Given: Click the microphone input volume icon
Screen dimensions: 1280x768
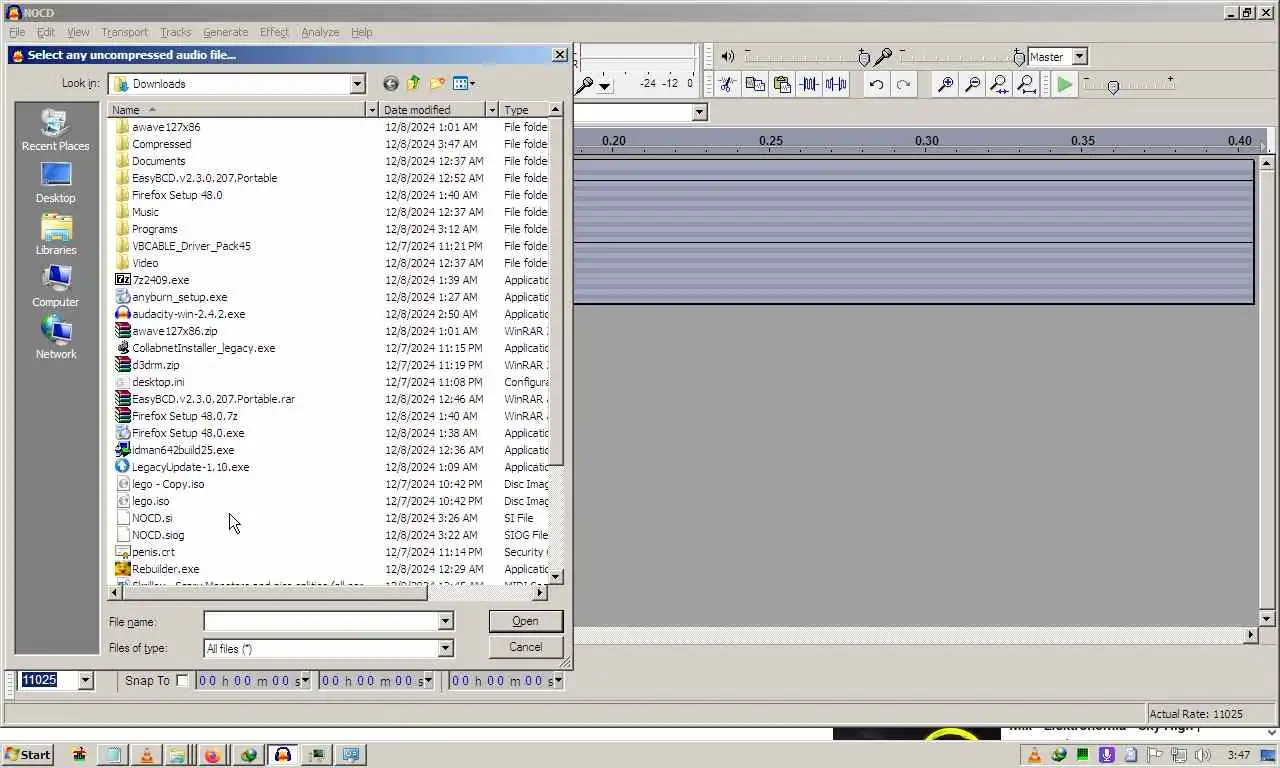Looking at the screenshot, I should pos(883,57).
